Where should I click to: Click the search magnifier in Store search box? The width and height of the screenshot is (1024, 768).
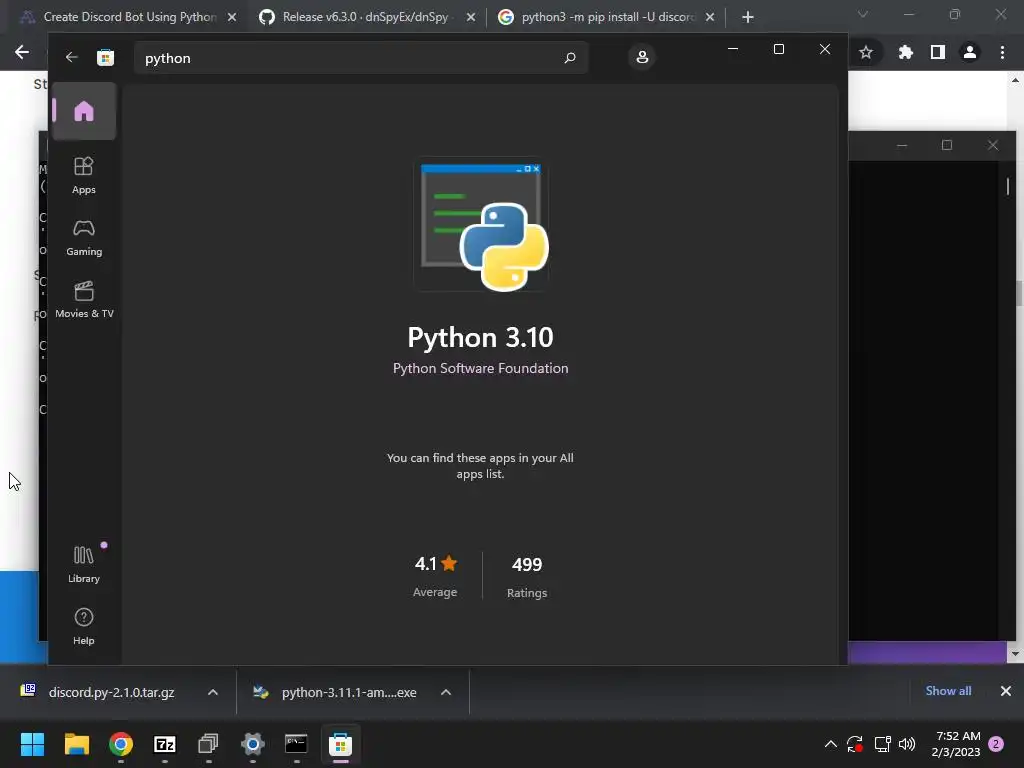click(x=569, y=57)
